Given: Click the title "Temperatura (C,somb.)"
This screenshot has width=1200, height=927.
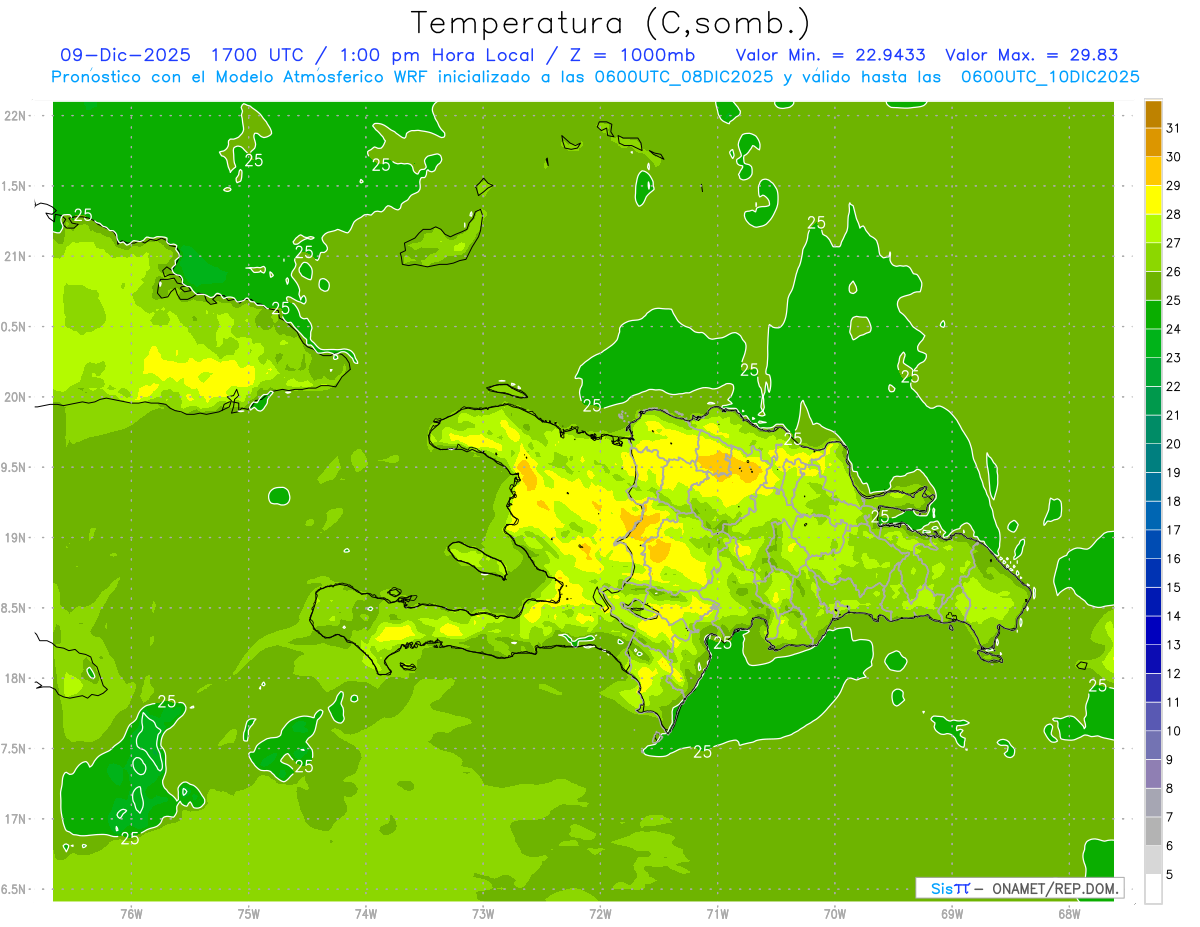Looking at the screenshot, I should click(x=611, y=24).
